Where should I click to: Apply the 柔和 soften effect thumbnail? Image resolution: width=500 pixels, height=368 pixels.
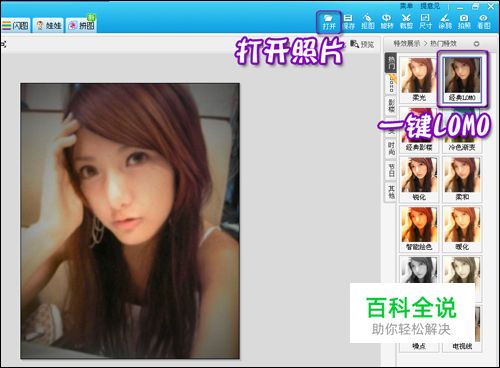coord(462,179)
